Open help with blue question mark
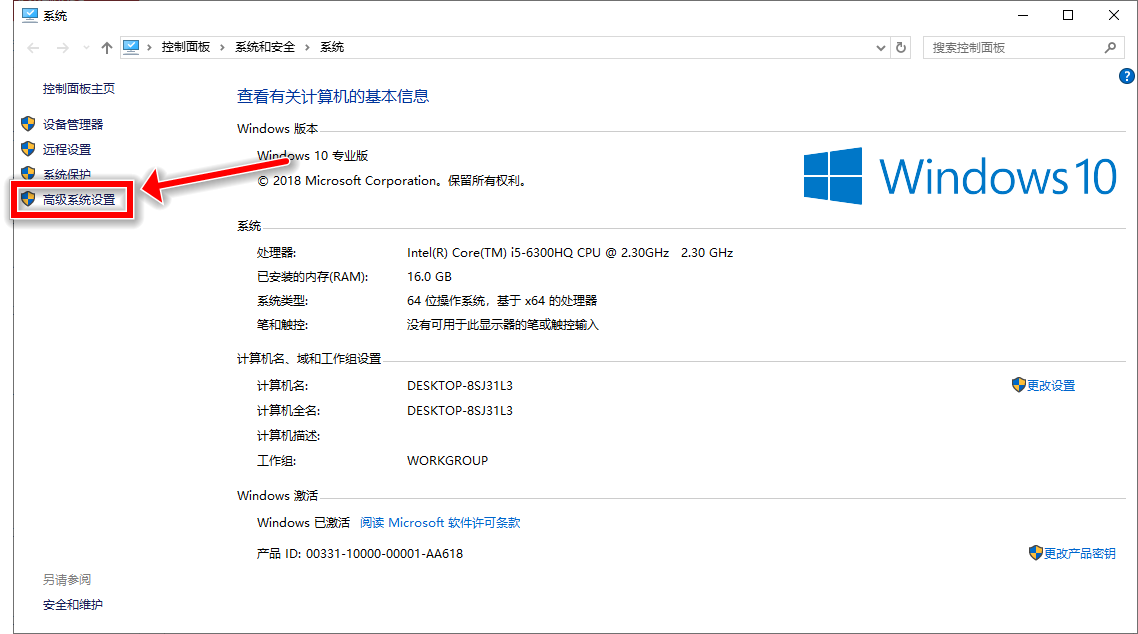1138x634 pixels. click(1126, 76)
